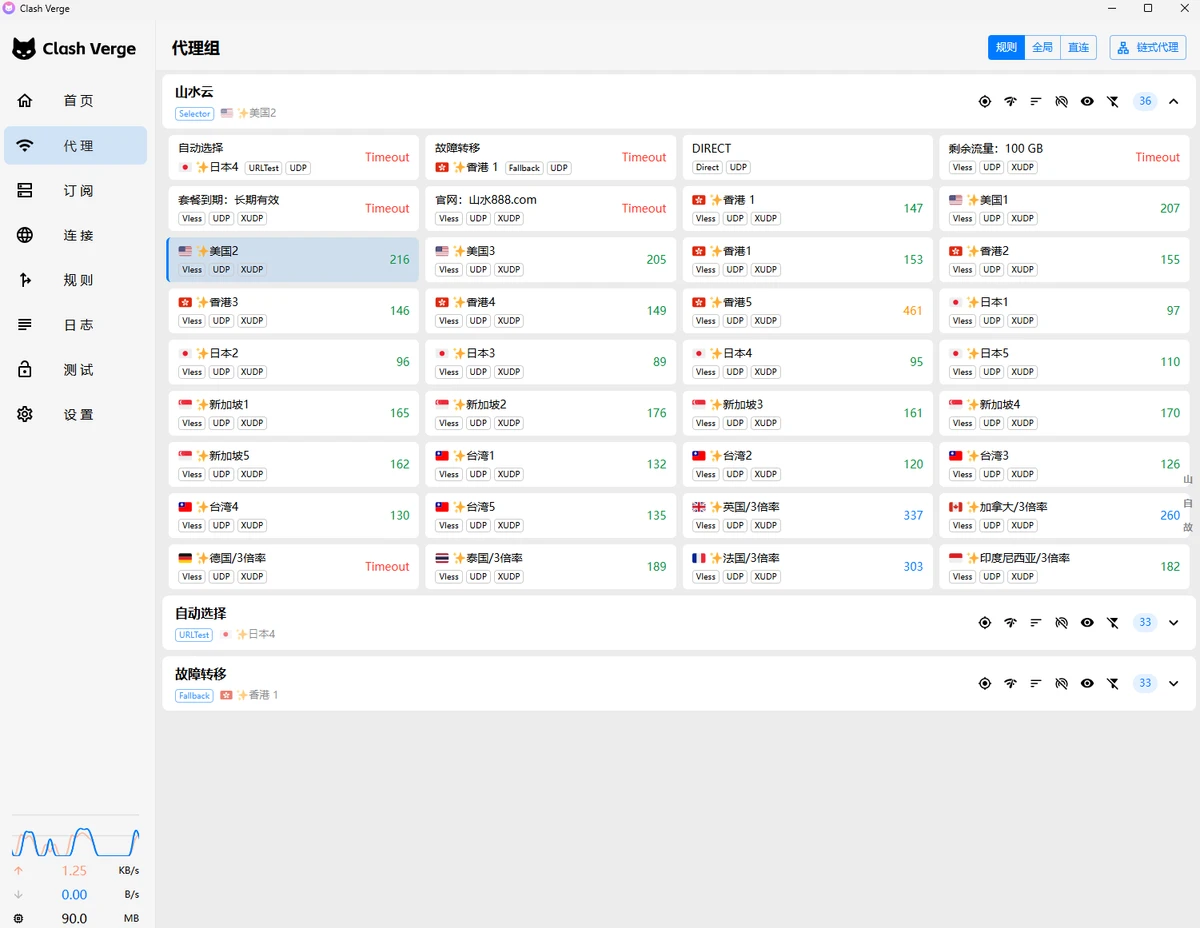Click the 260 delay on 加拿大/3倍率 card
This screenshot has height=928, width=1200.
click(x=1169, y=515)
